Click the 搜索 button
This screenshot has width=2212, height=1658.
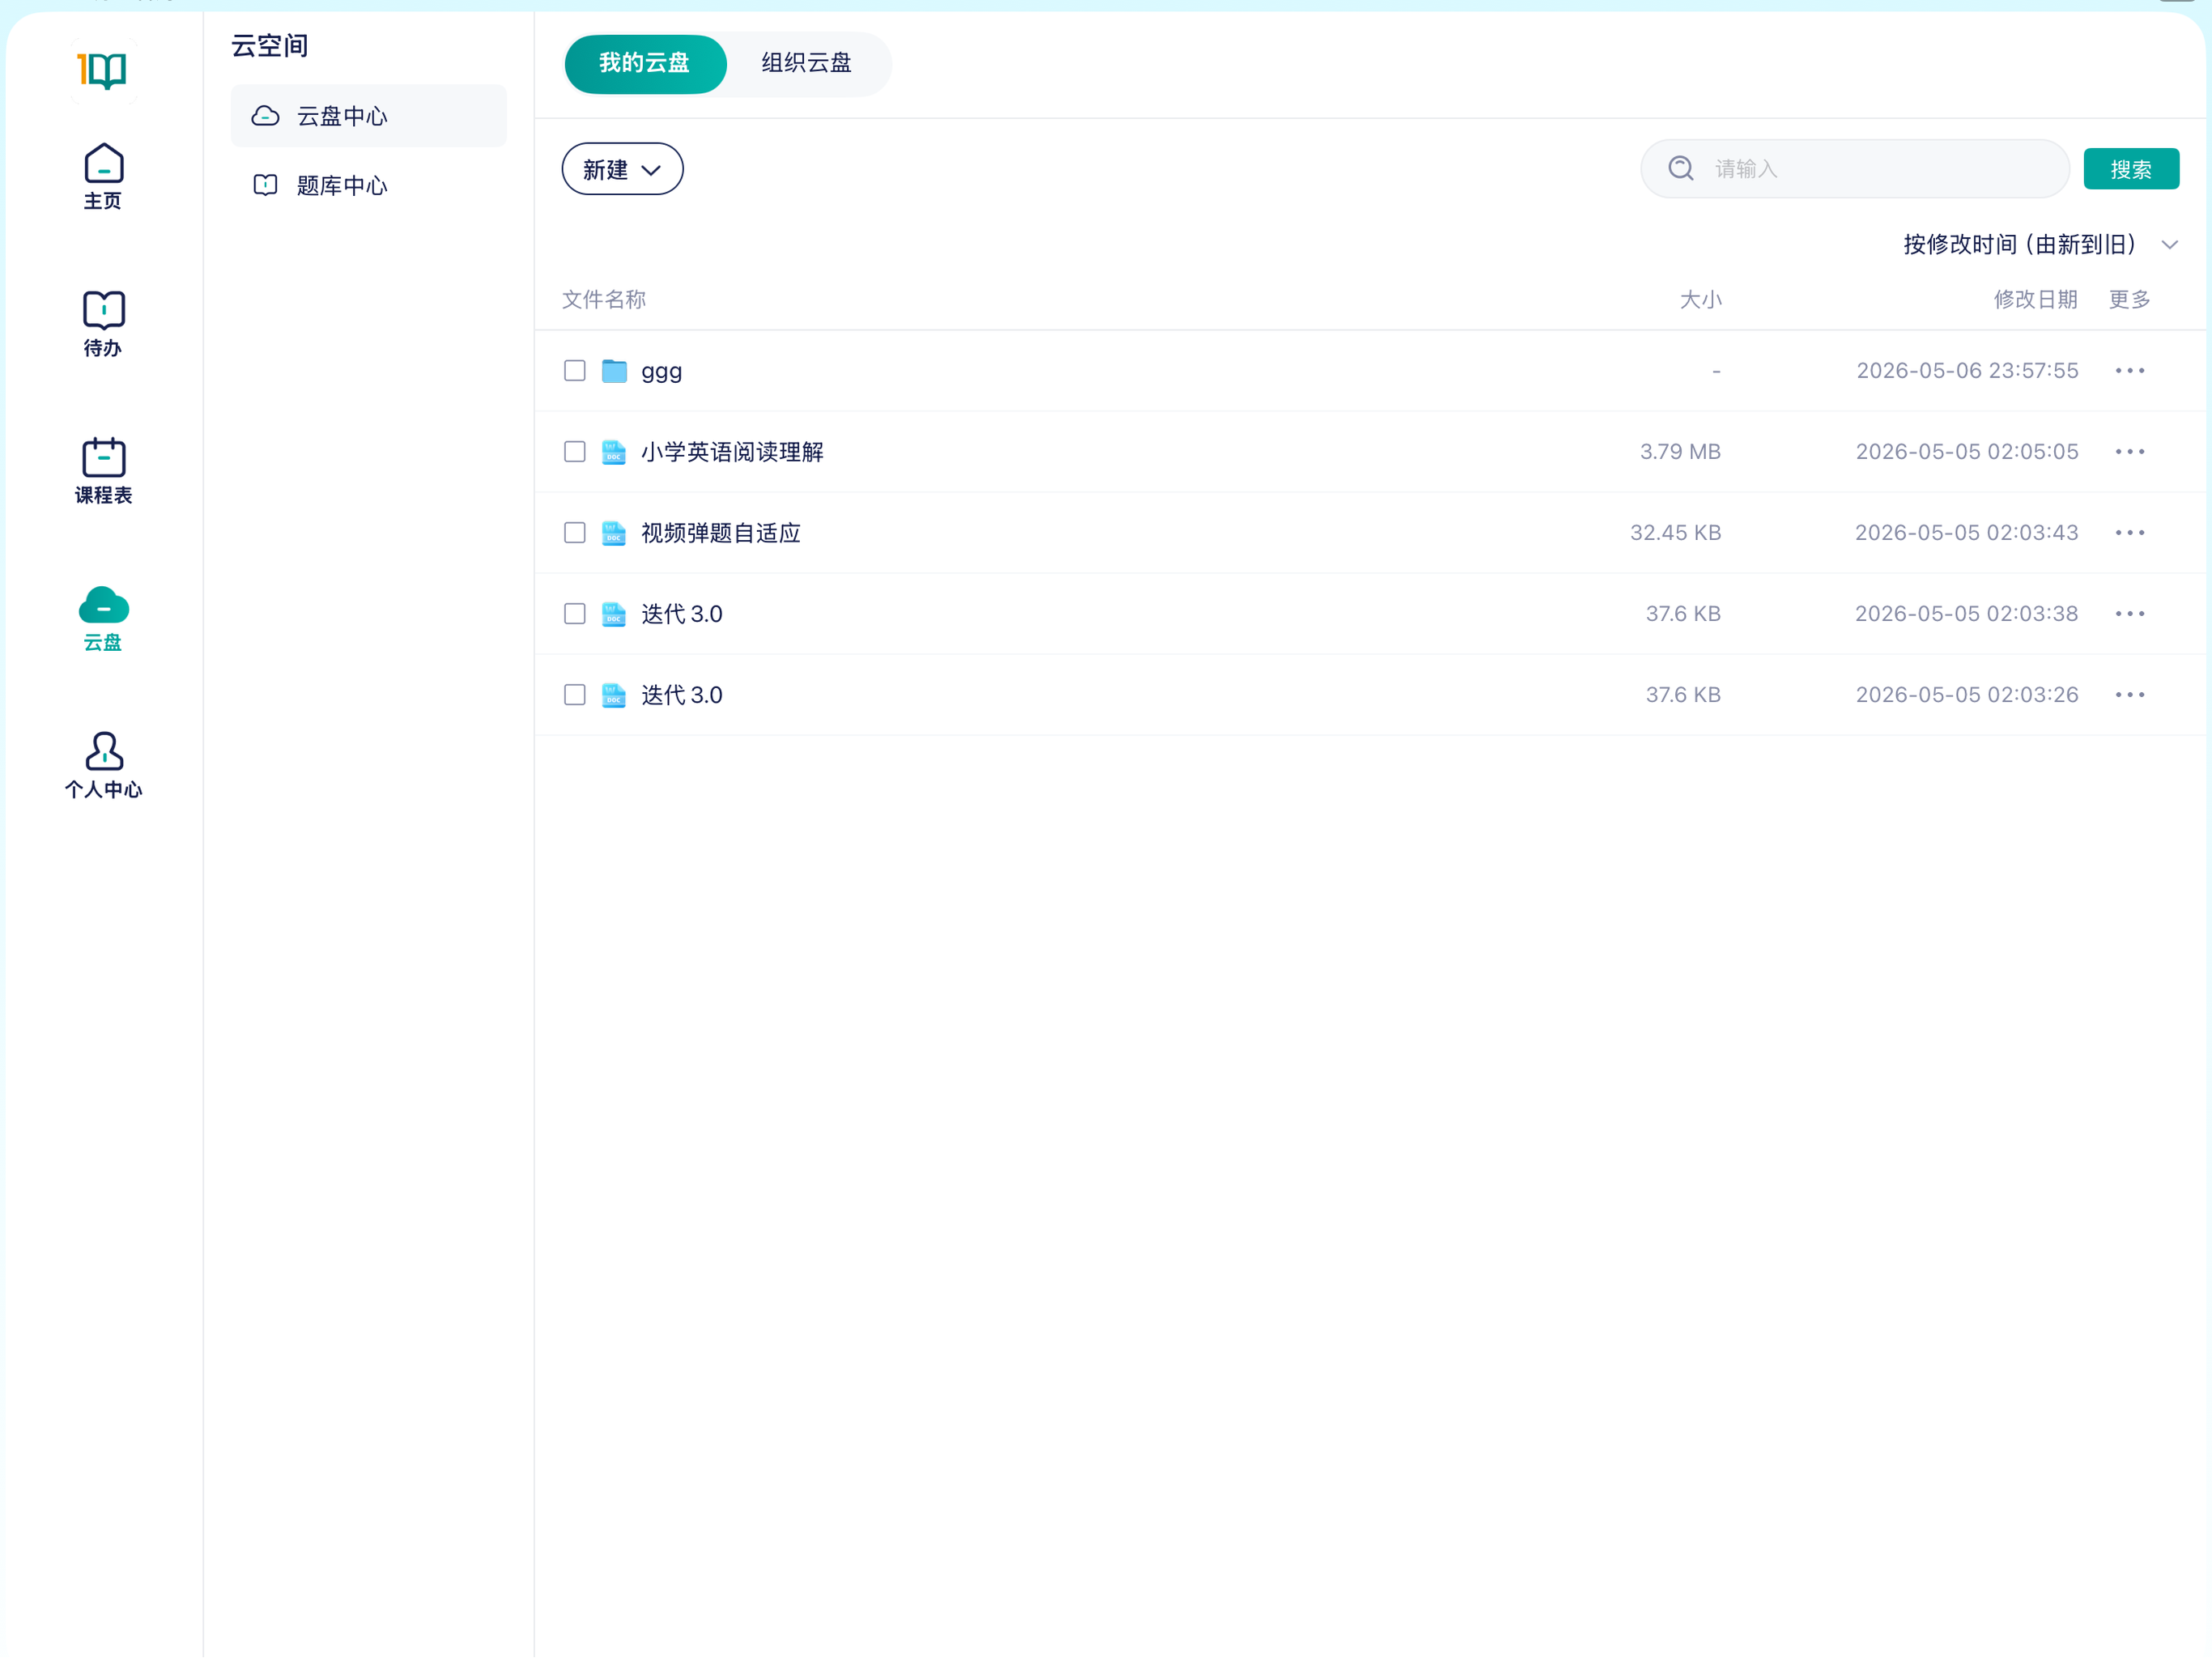[x=2130, y=169]
